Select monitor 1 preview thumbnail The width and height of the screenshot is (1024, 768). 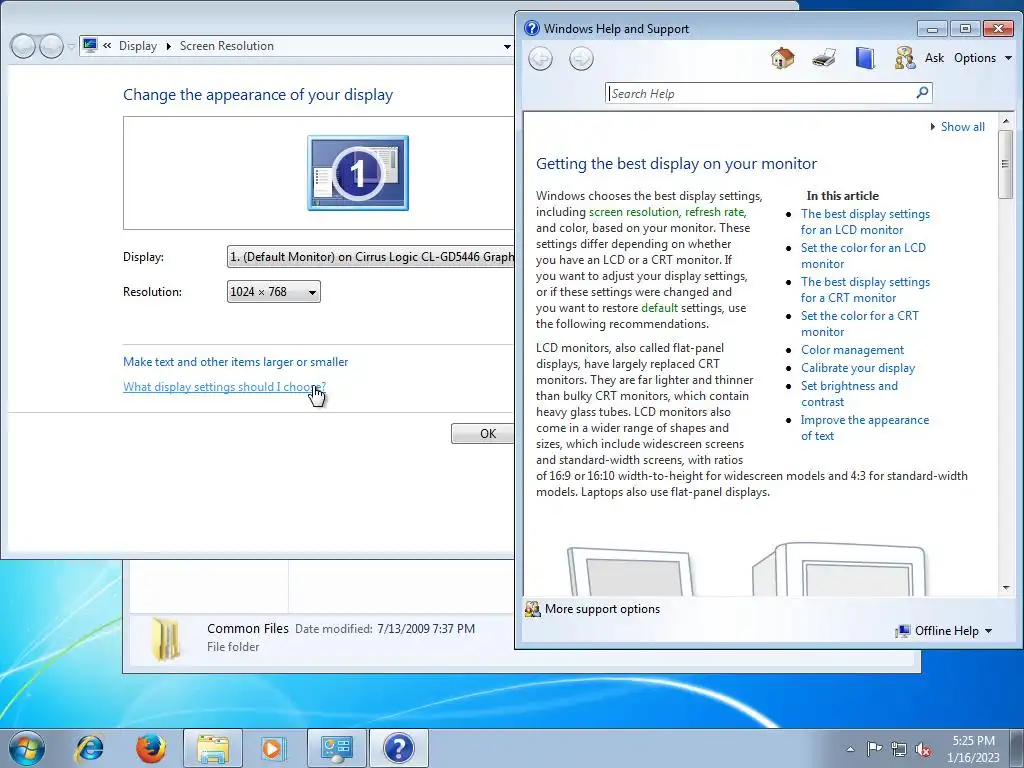click(x=358, y=173)
